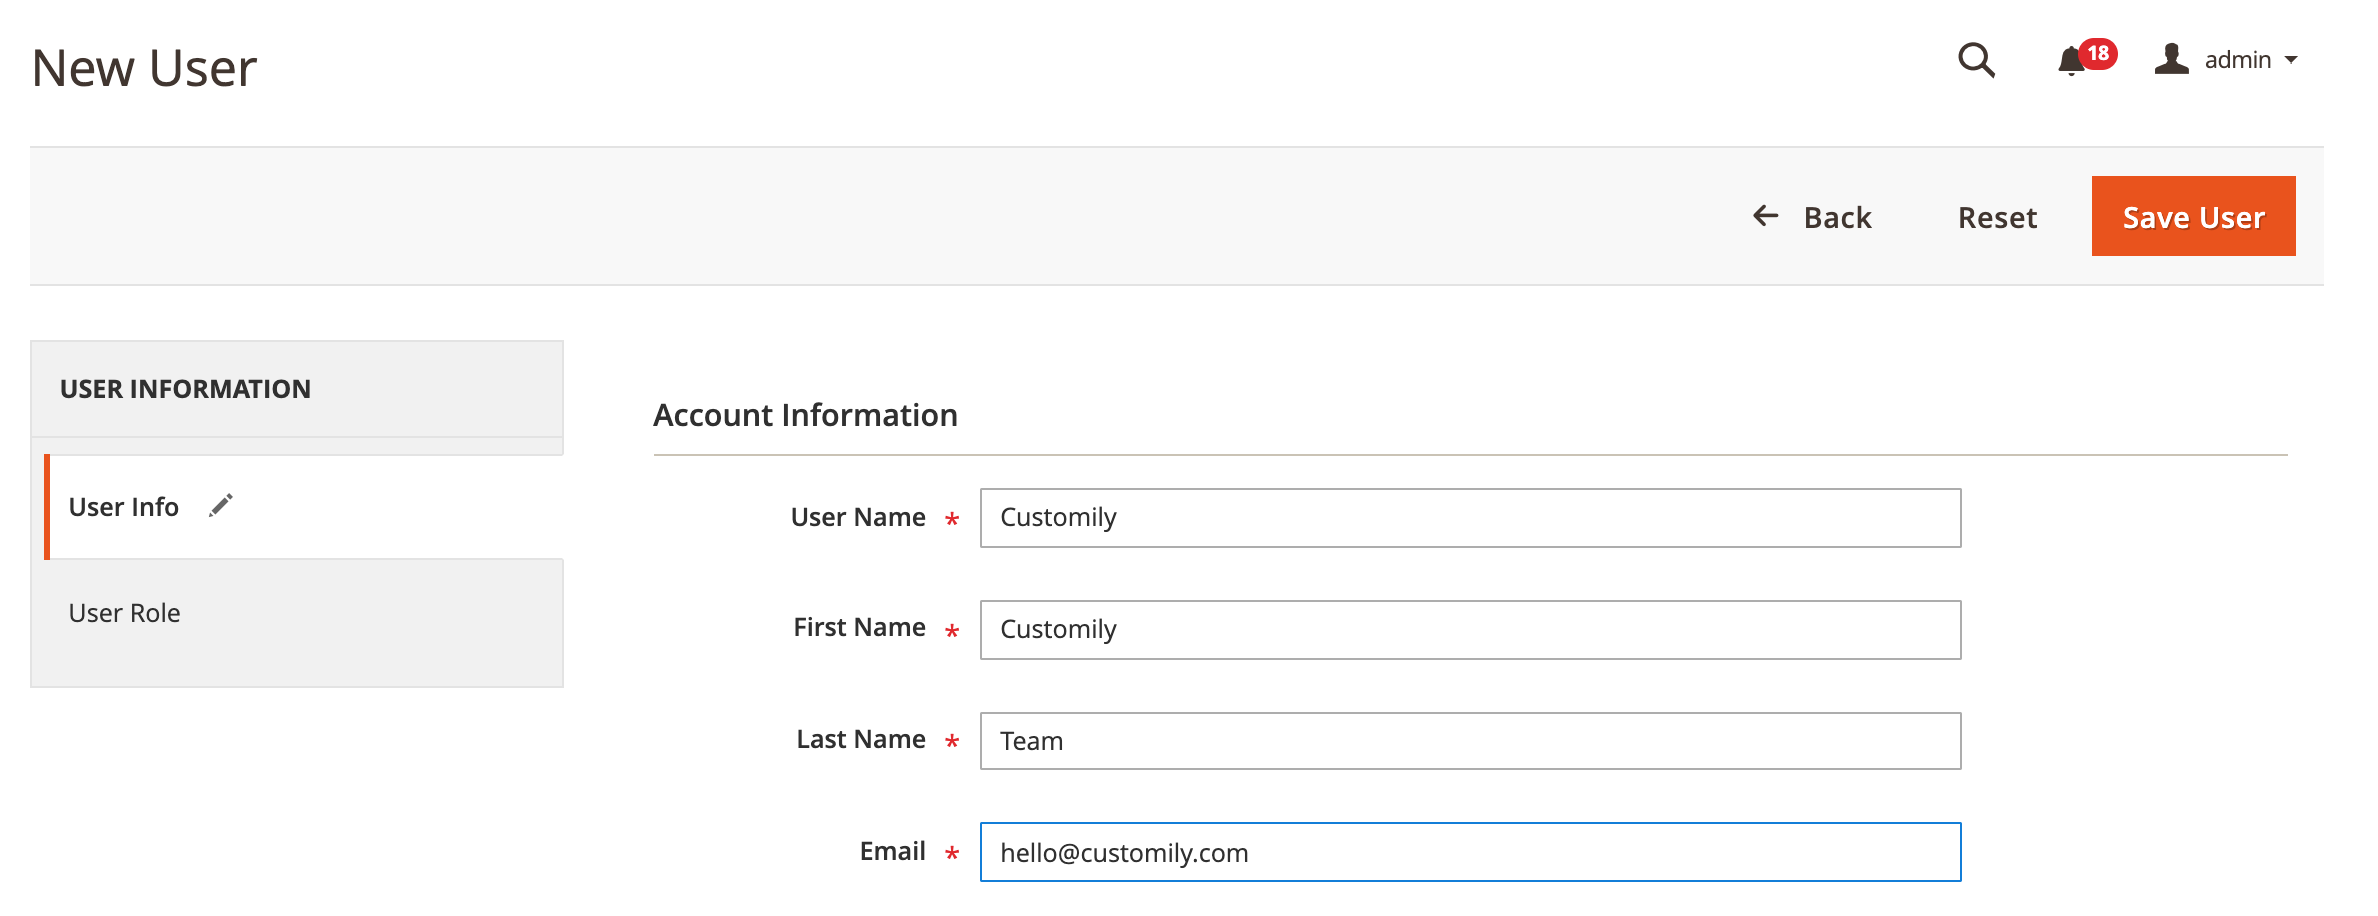The width and height of the screenshot is (2378, 916).
Task: Switch to the User Role tab
Action: coord(125,613)
